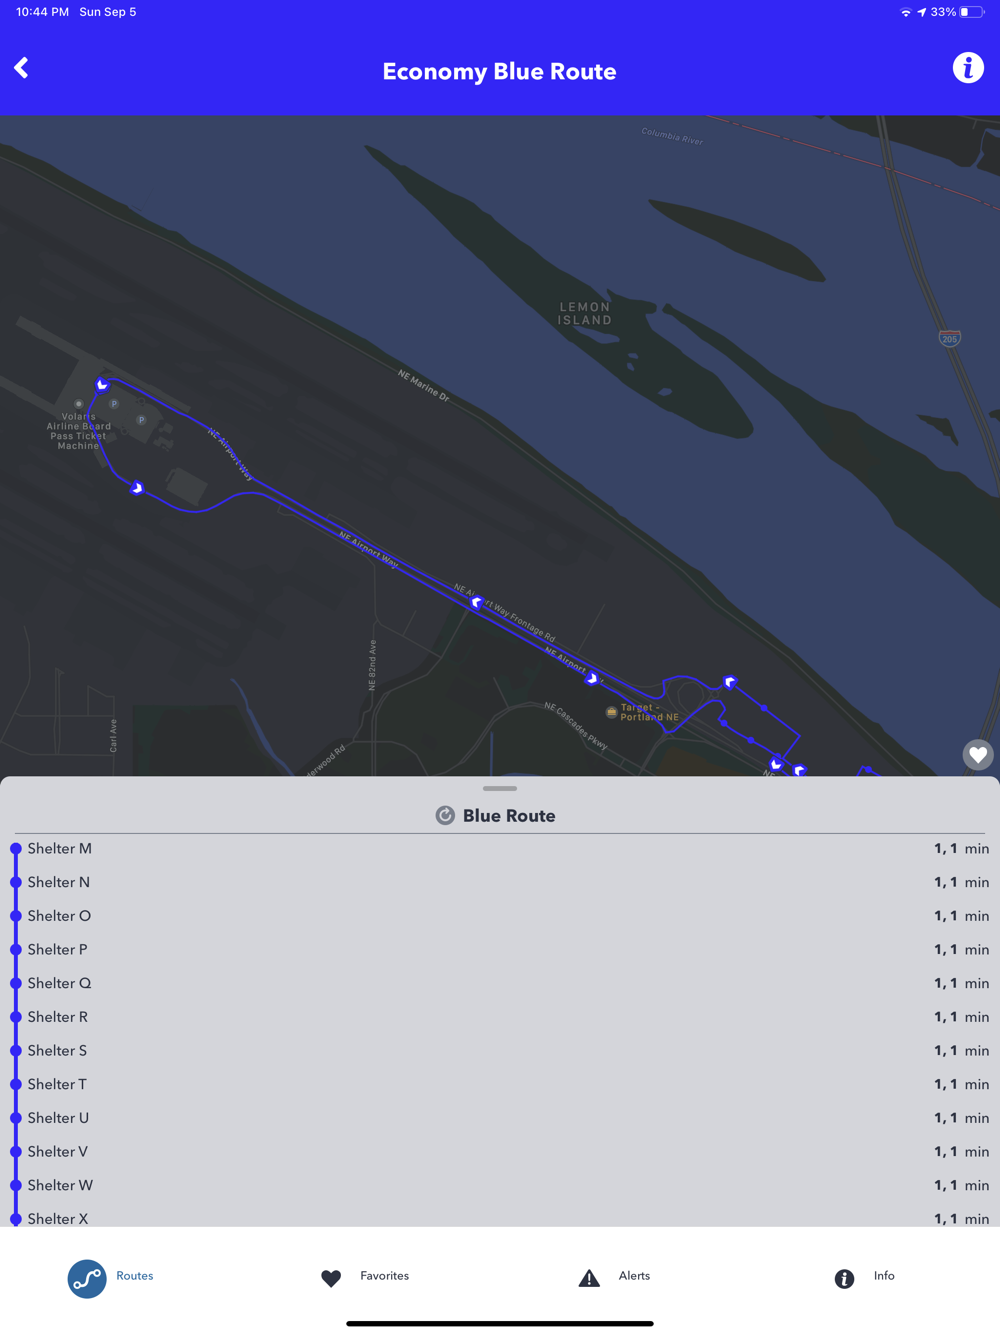Tap the NE Cascades Pkwy label
This screenshot has height=1334, width=1000.
(x=576, y=725)
